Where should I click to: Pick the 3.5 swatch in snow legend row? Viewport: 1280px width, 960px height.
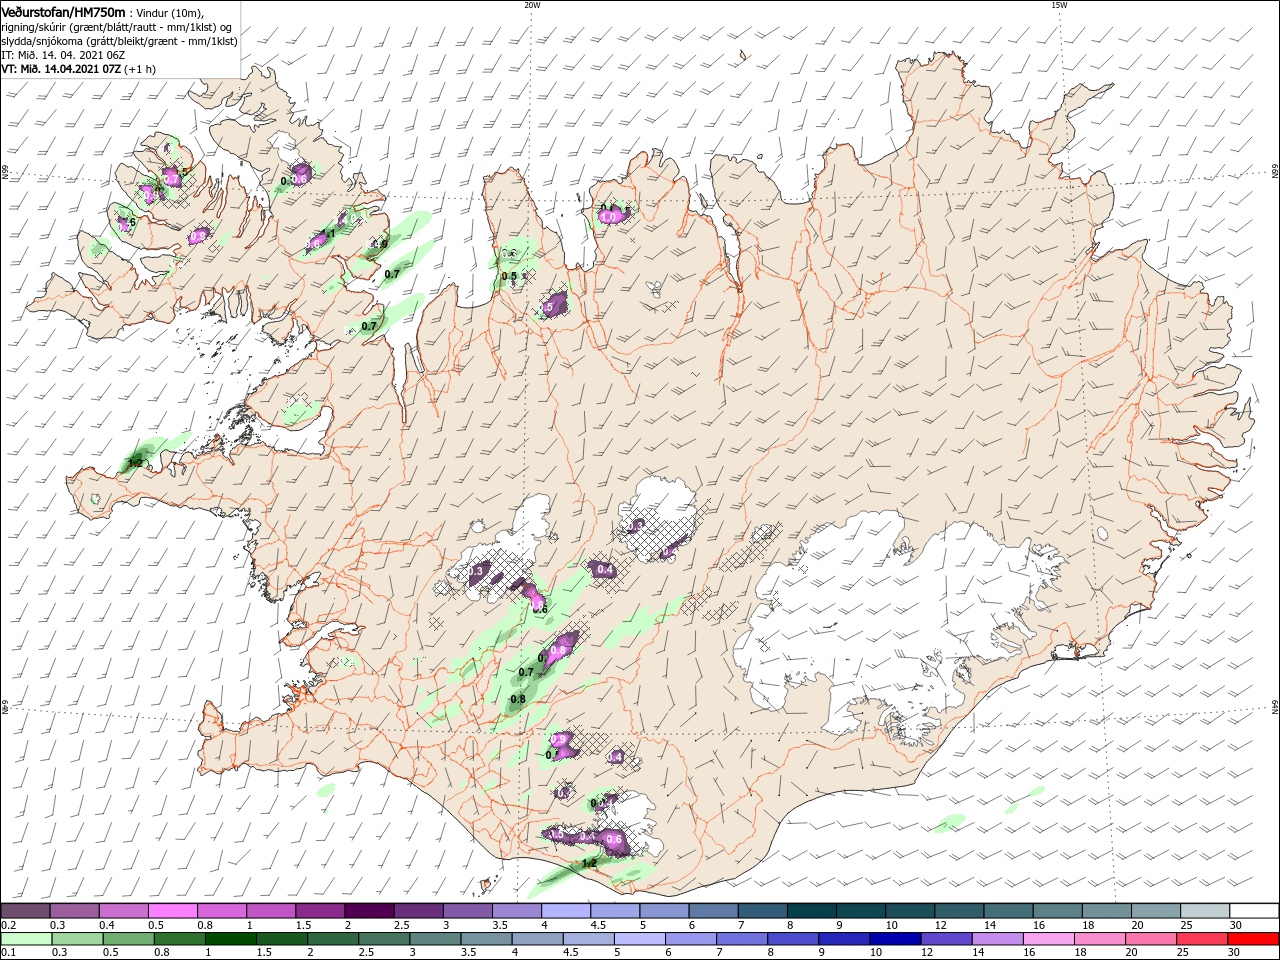[x=515, y=911]
